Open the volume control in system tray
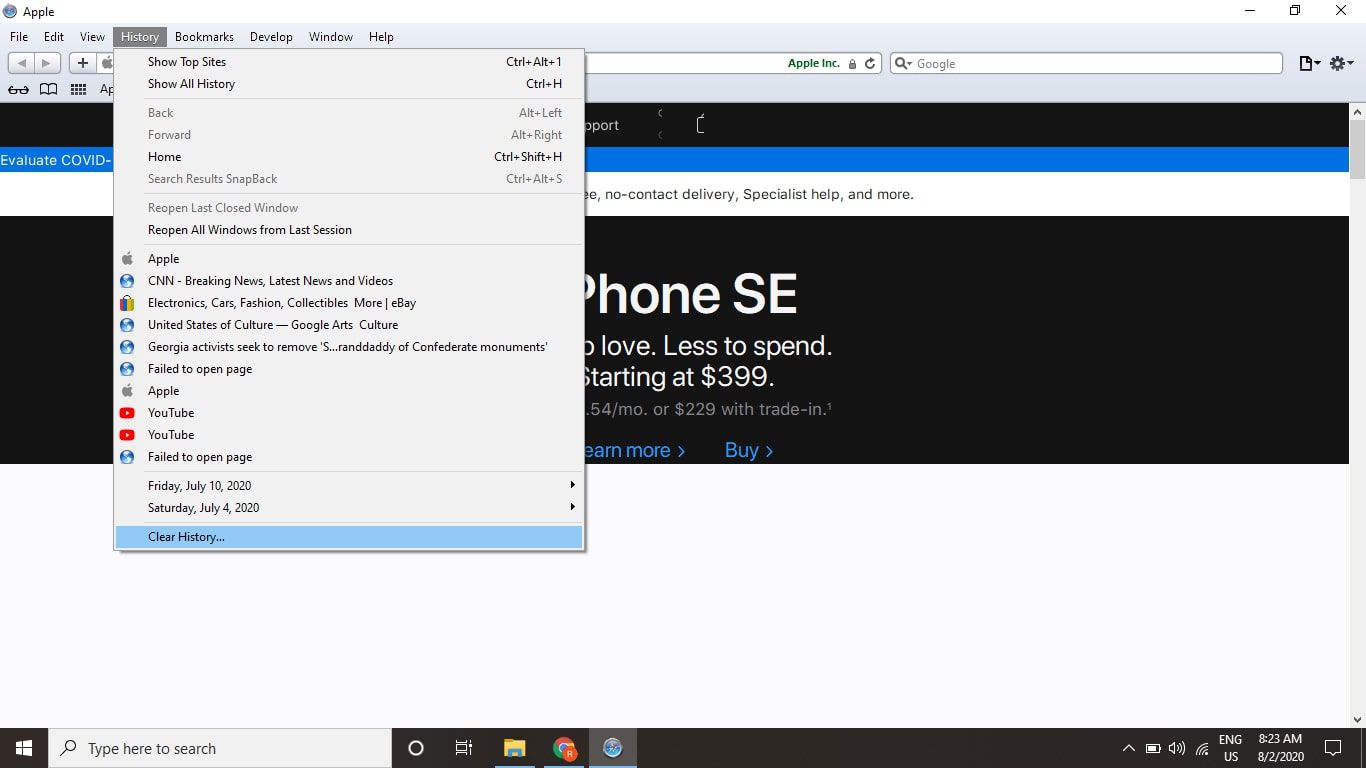 (x=1177, y=748)
